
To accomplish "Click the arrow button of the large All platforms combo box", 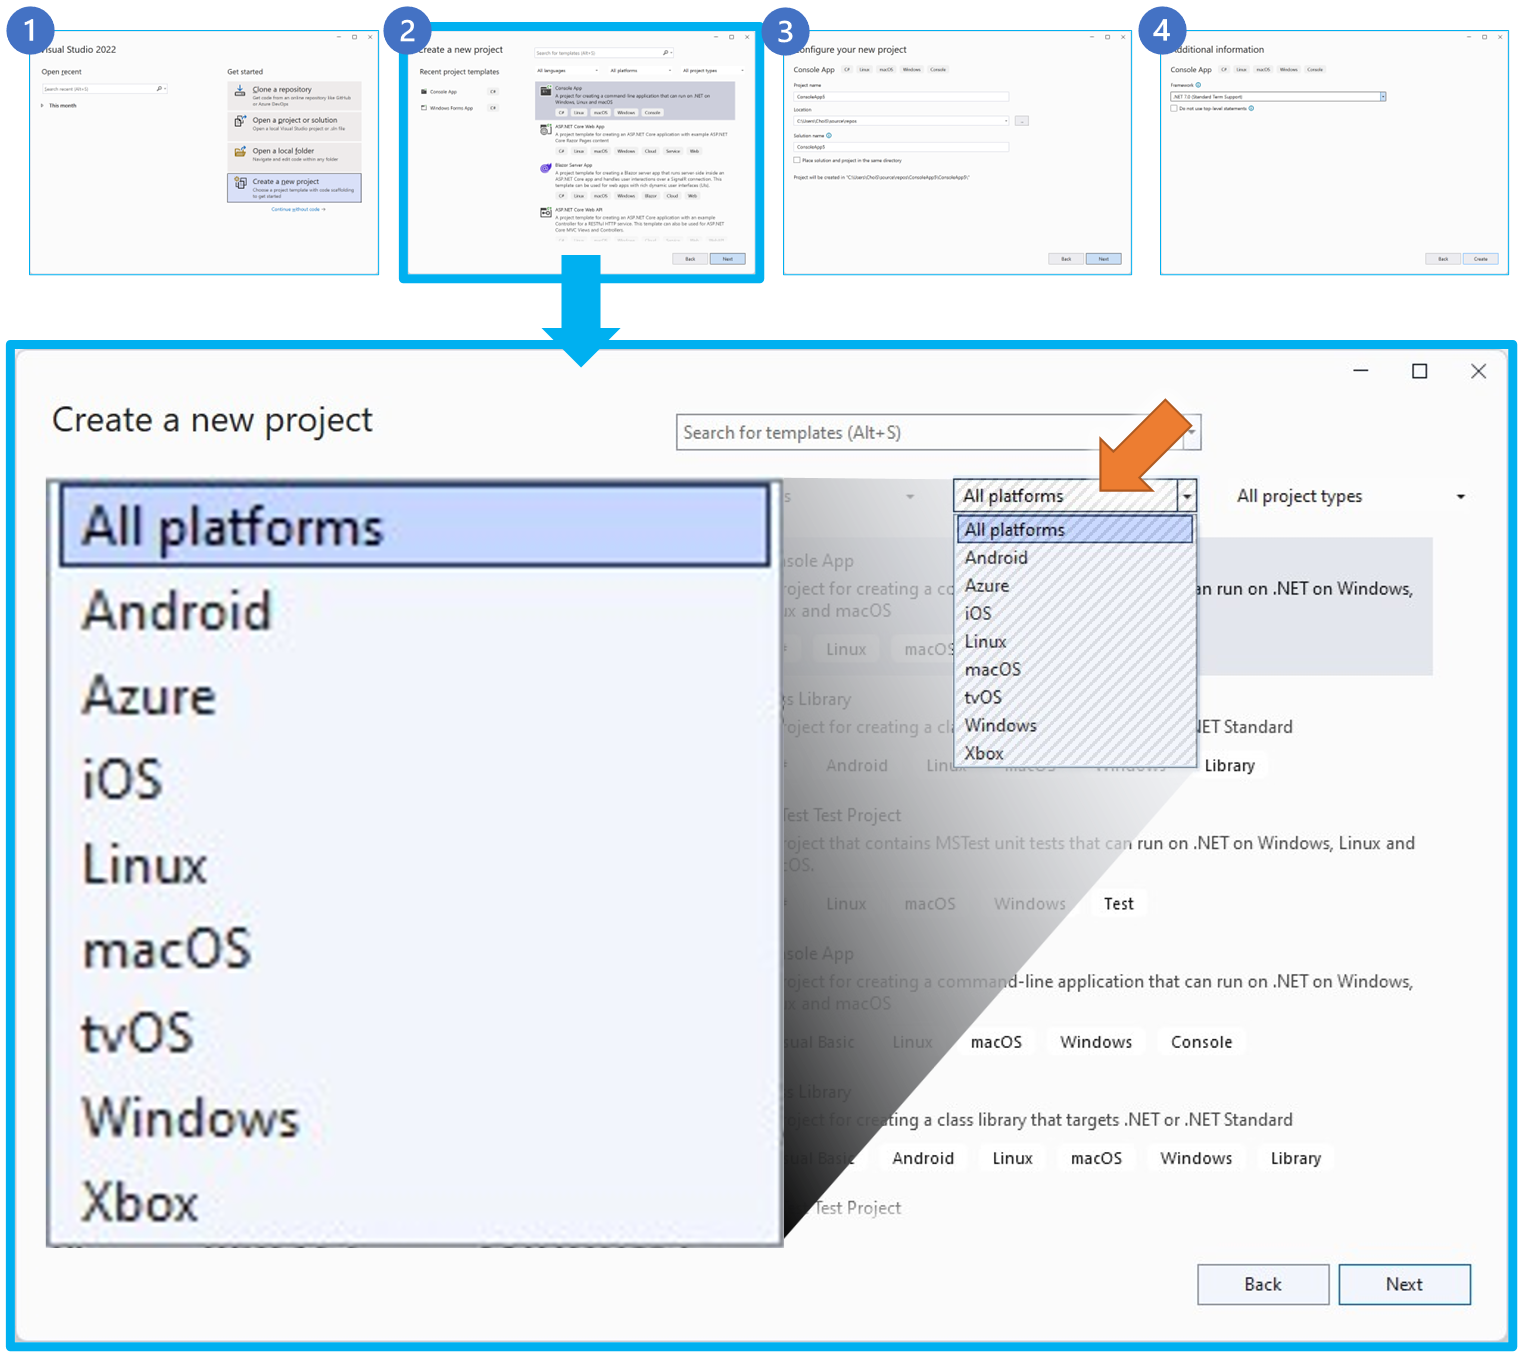I will 1186,496.
